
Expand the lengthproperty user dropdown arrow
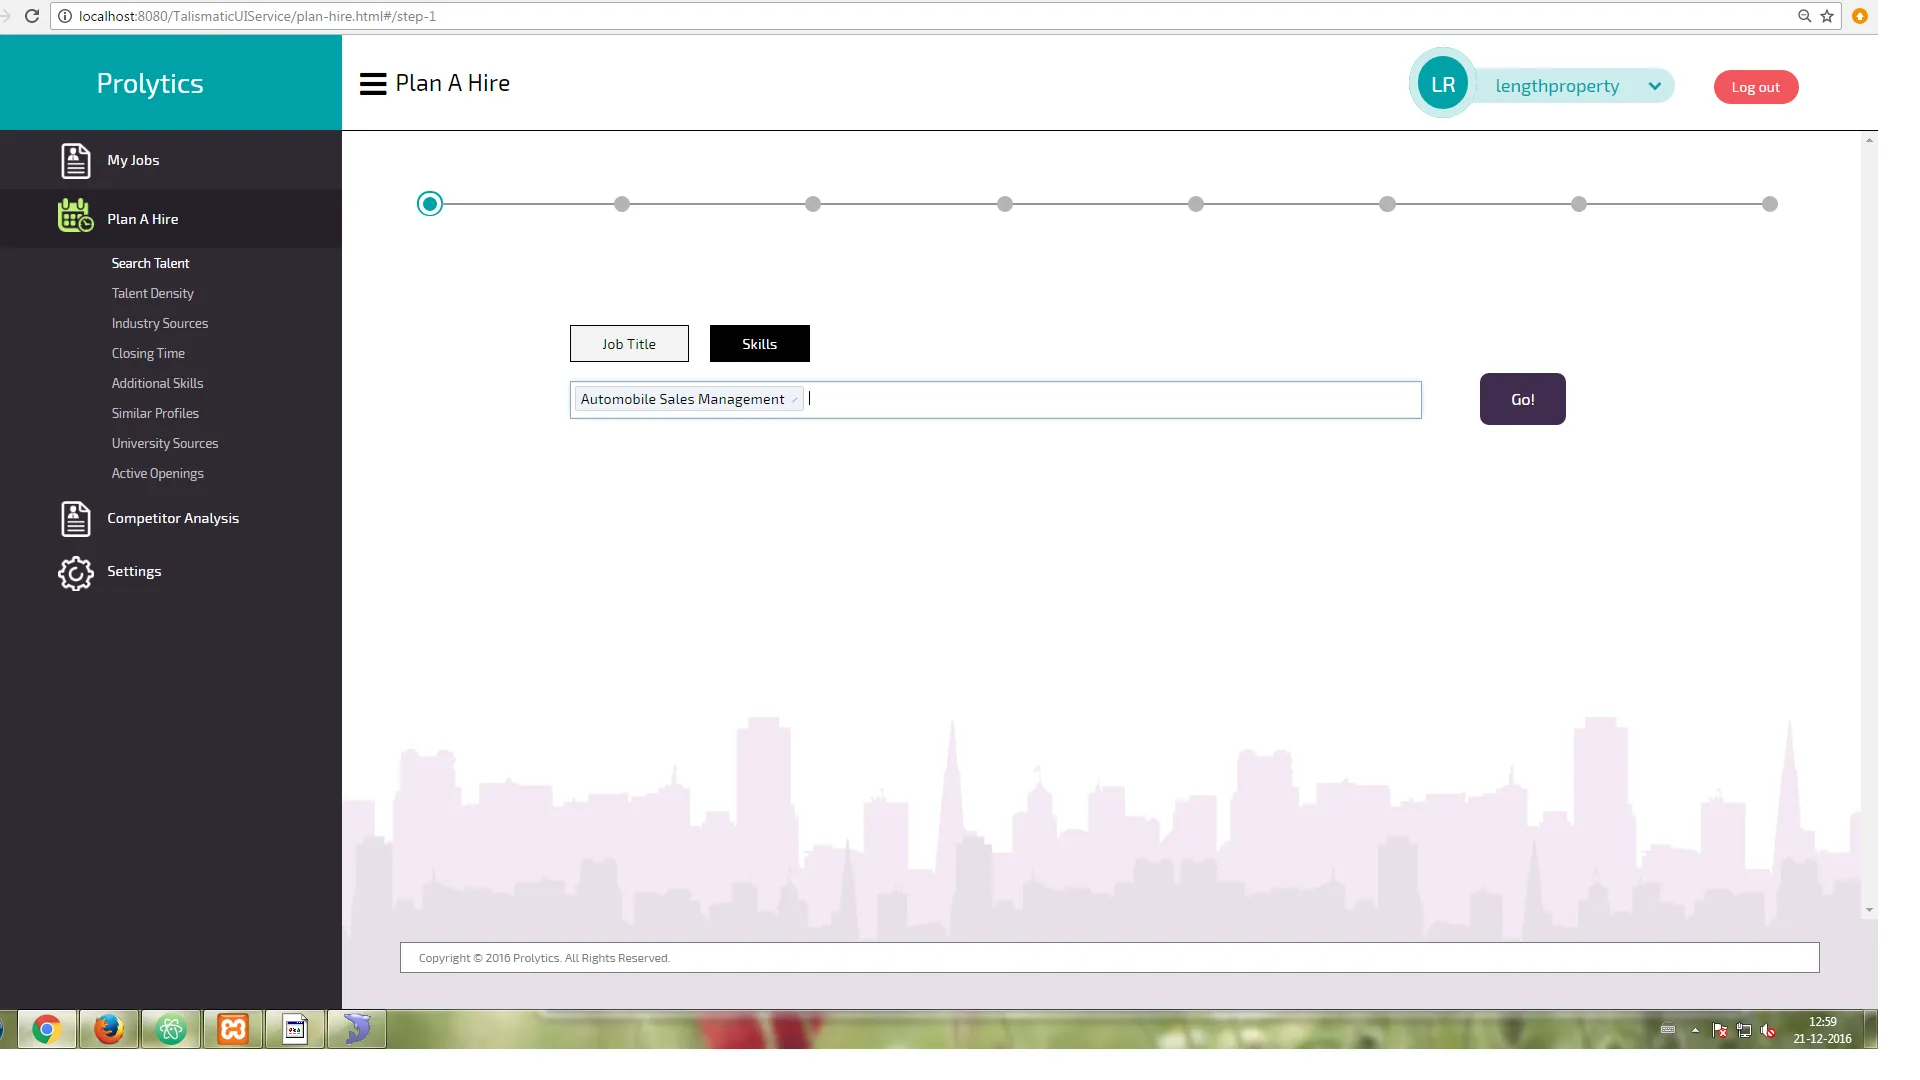pyautogui.click(x=1655, y=86)
